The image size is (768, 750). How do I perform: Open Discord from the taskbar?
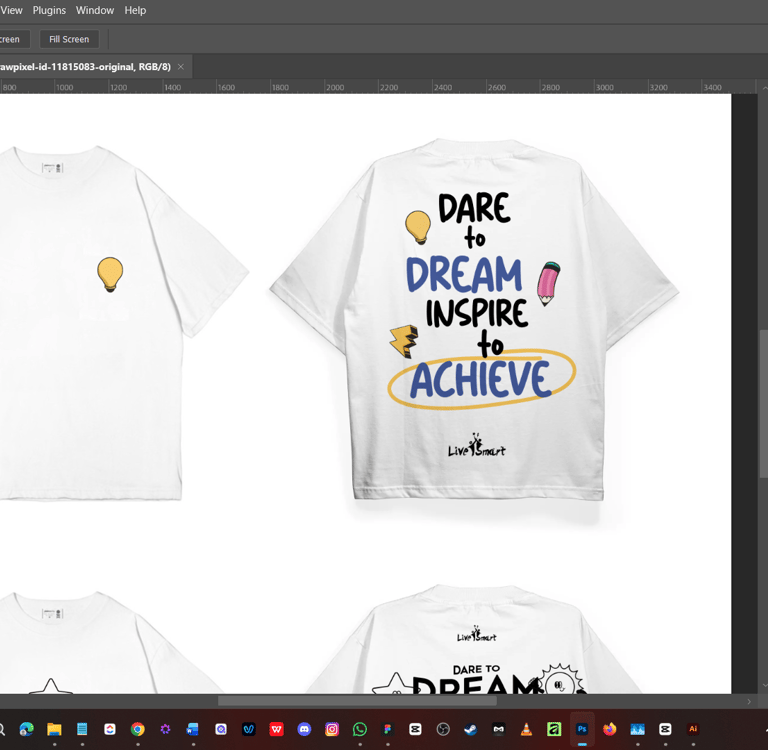coord(304,729)
